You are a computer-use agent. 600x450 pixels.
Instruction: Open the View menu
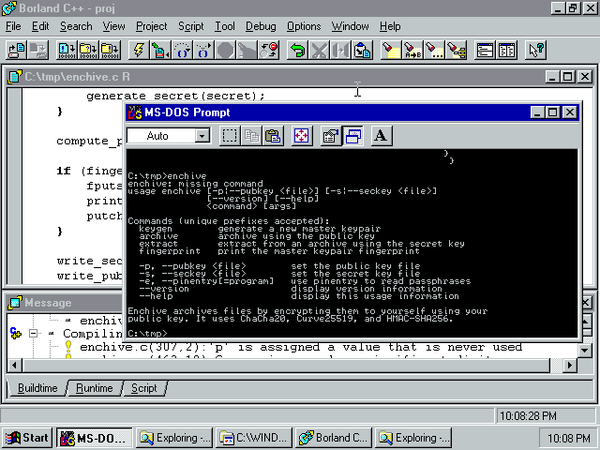pyautogui.click(x=114, y=26)
